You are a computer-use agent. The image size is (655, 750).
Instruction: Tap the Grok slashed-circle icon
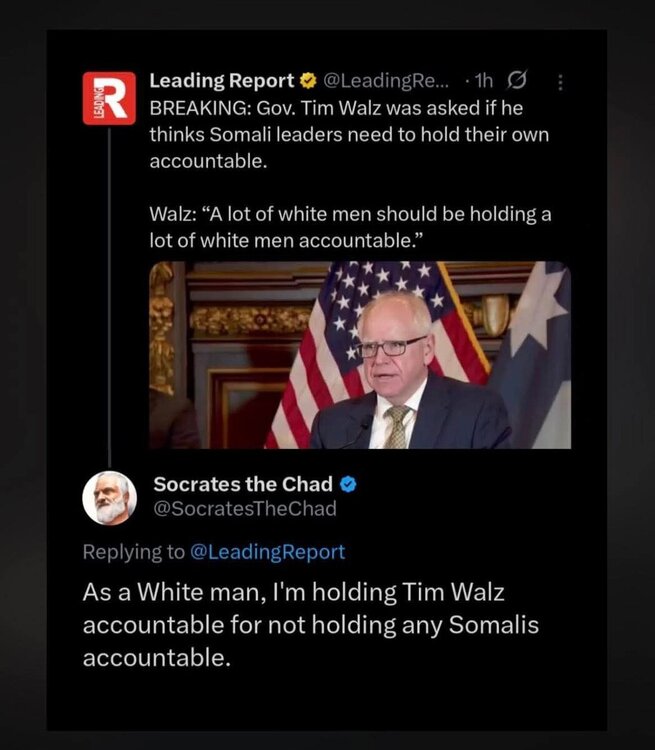click(517, 81)
